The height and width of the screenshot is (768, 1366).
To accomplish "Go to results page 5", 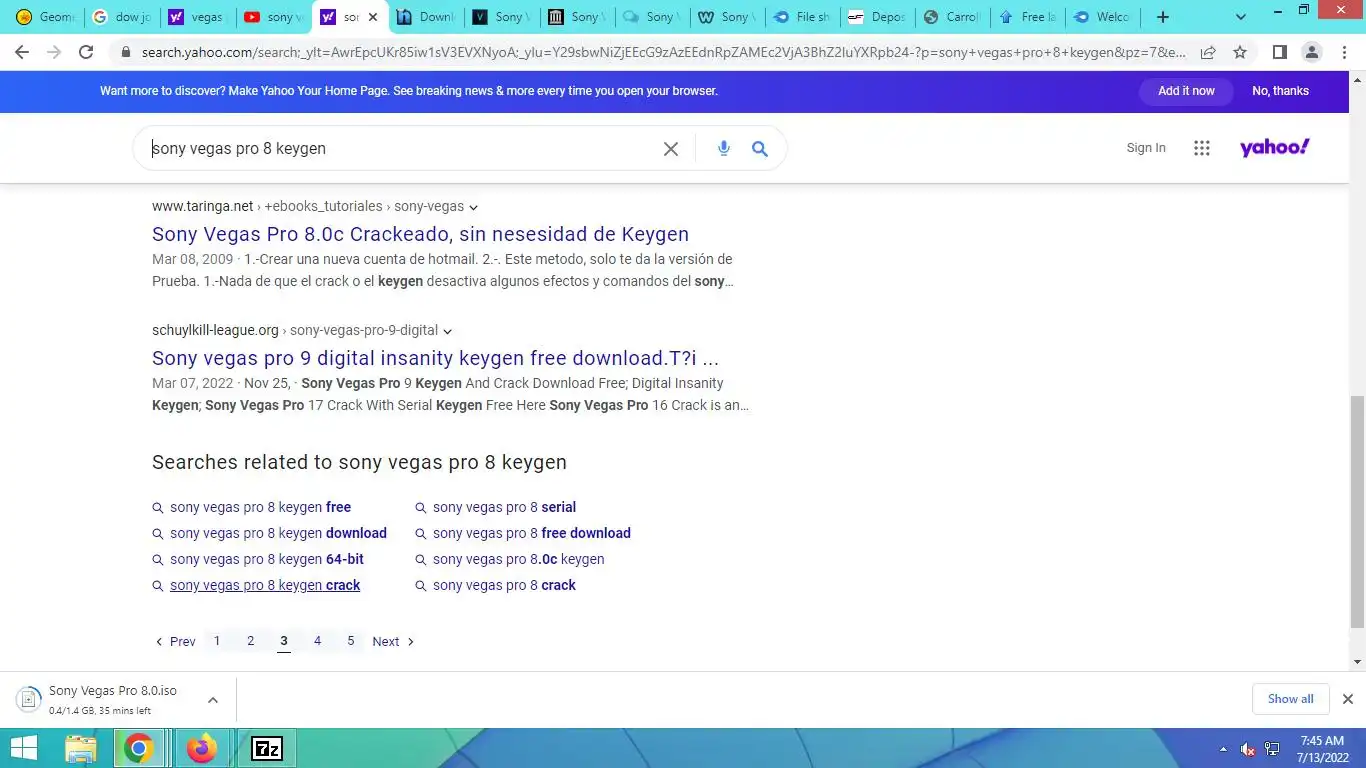I will (x=350, y=641).
